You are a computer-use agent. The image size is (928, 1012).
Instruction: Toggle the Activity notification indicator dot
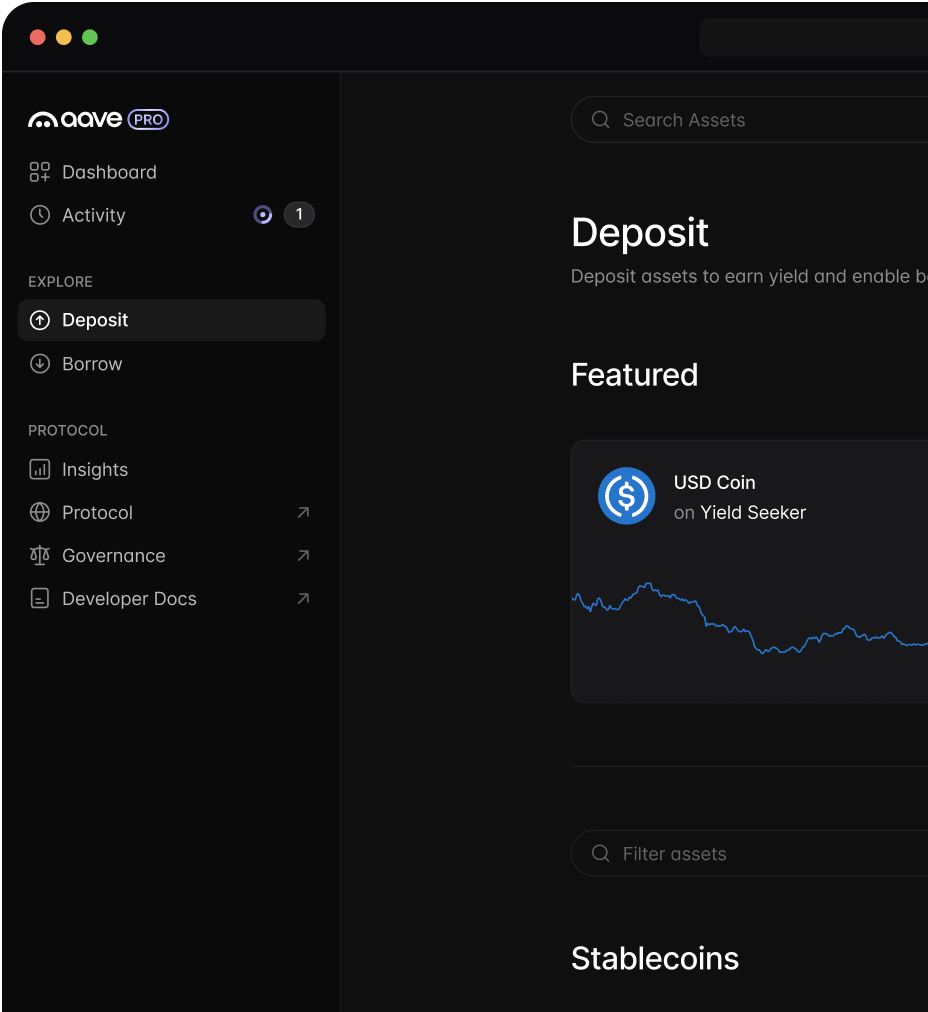point(262,214)
